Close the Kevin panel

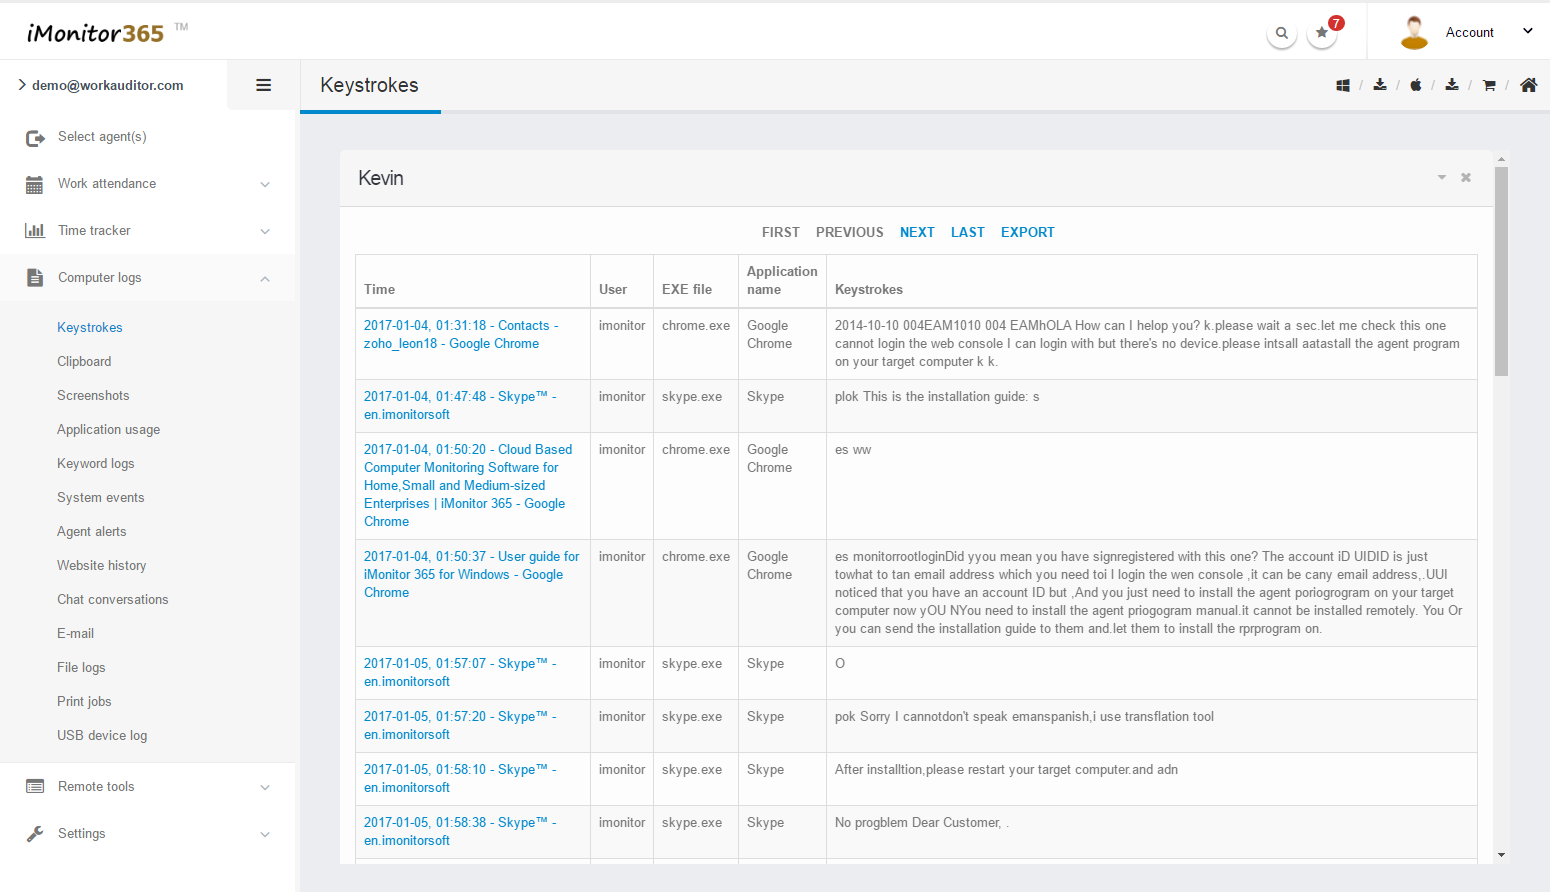point(1466,178)
